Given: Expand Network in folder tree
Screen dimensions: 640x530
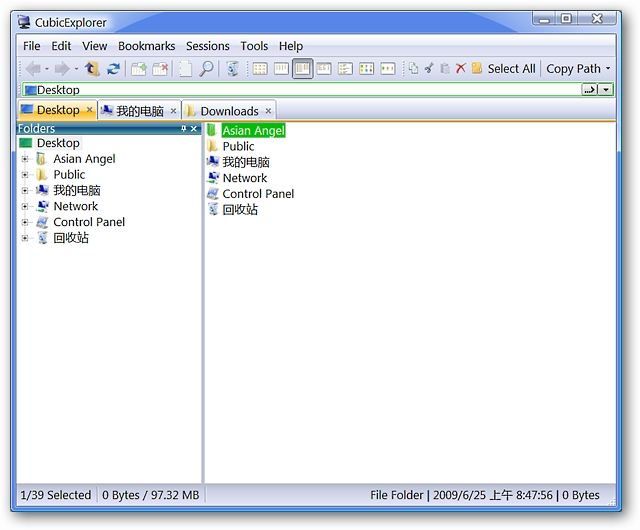Looking at the screenshot, I should 25,207.
